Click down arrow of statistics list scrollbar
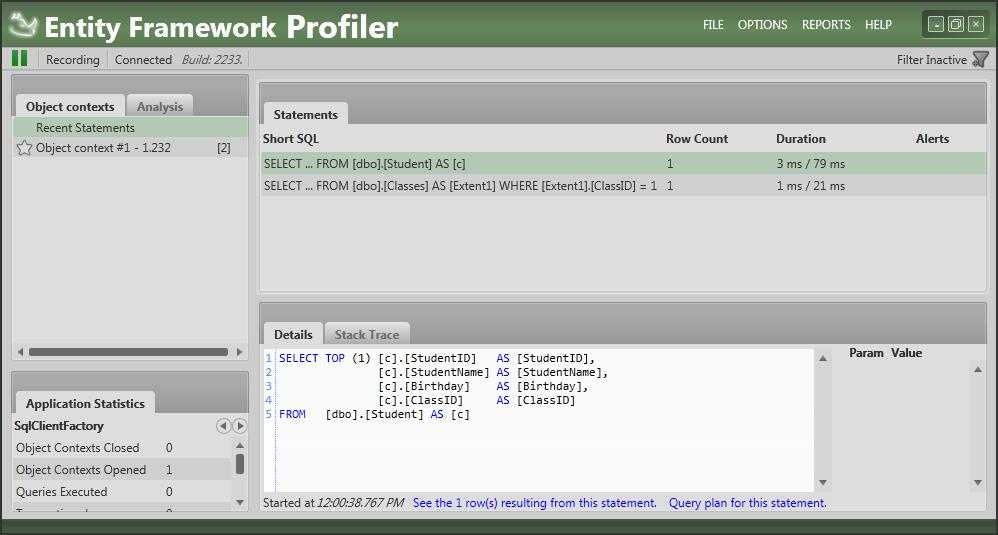Image resolution: width=998 pixels, height=535 pixels. pyautogui.click(x=239, y=502)
